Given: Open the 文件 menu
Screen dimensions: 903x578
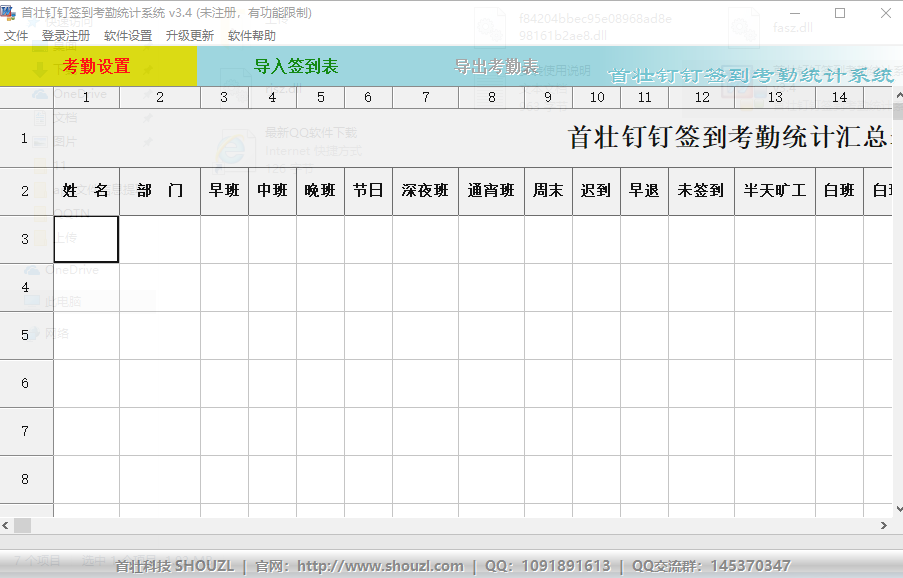Looking at the screenshot, I should tap(16, 35).
